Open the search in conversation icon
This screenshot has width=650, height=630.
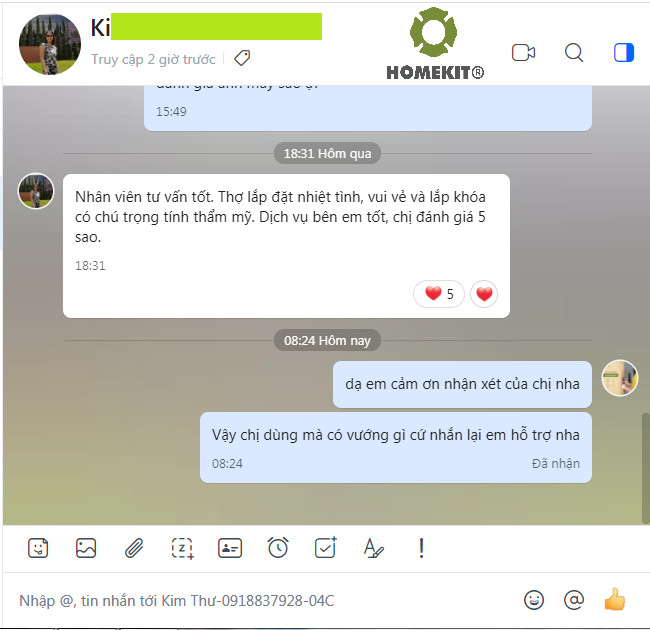point(574,53)
